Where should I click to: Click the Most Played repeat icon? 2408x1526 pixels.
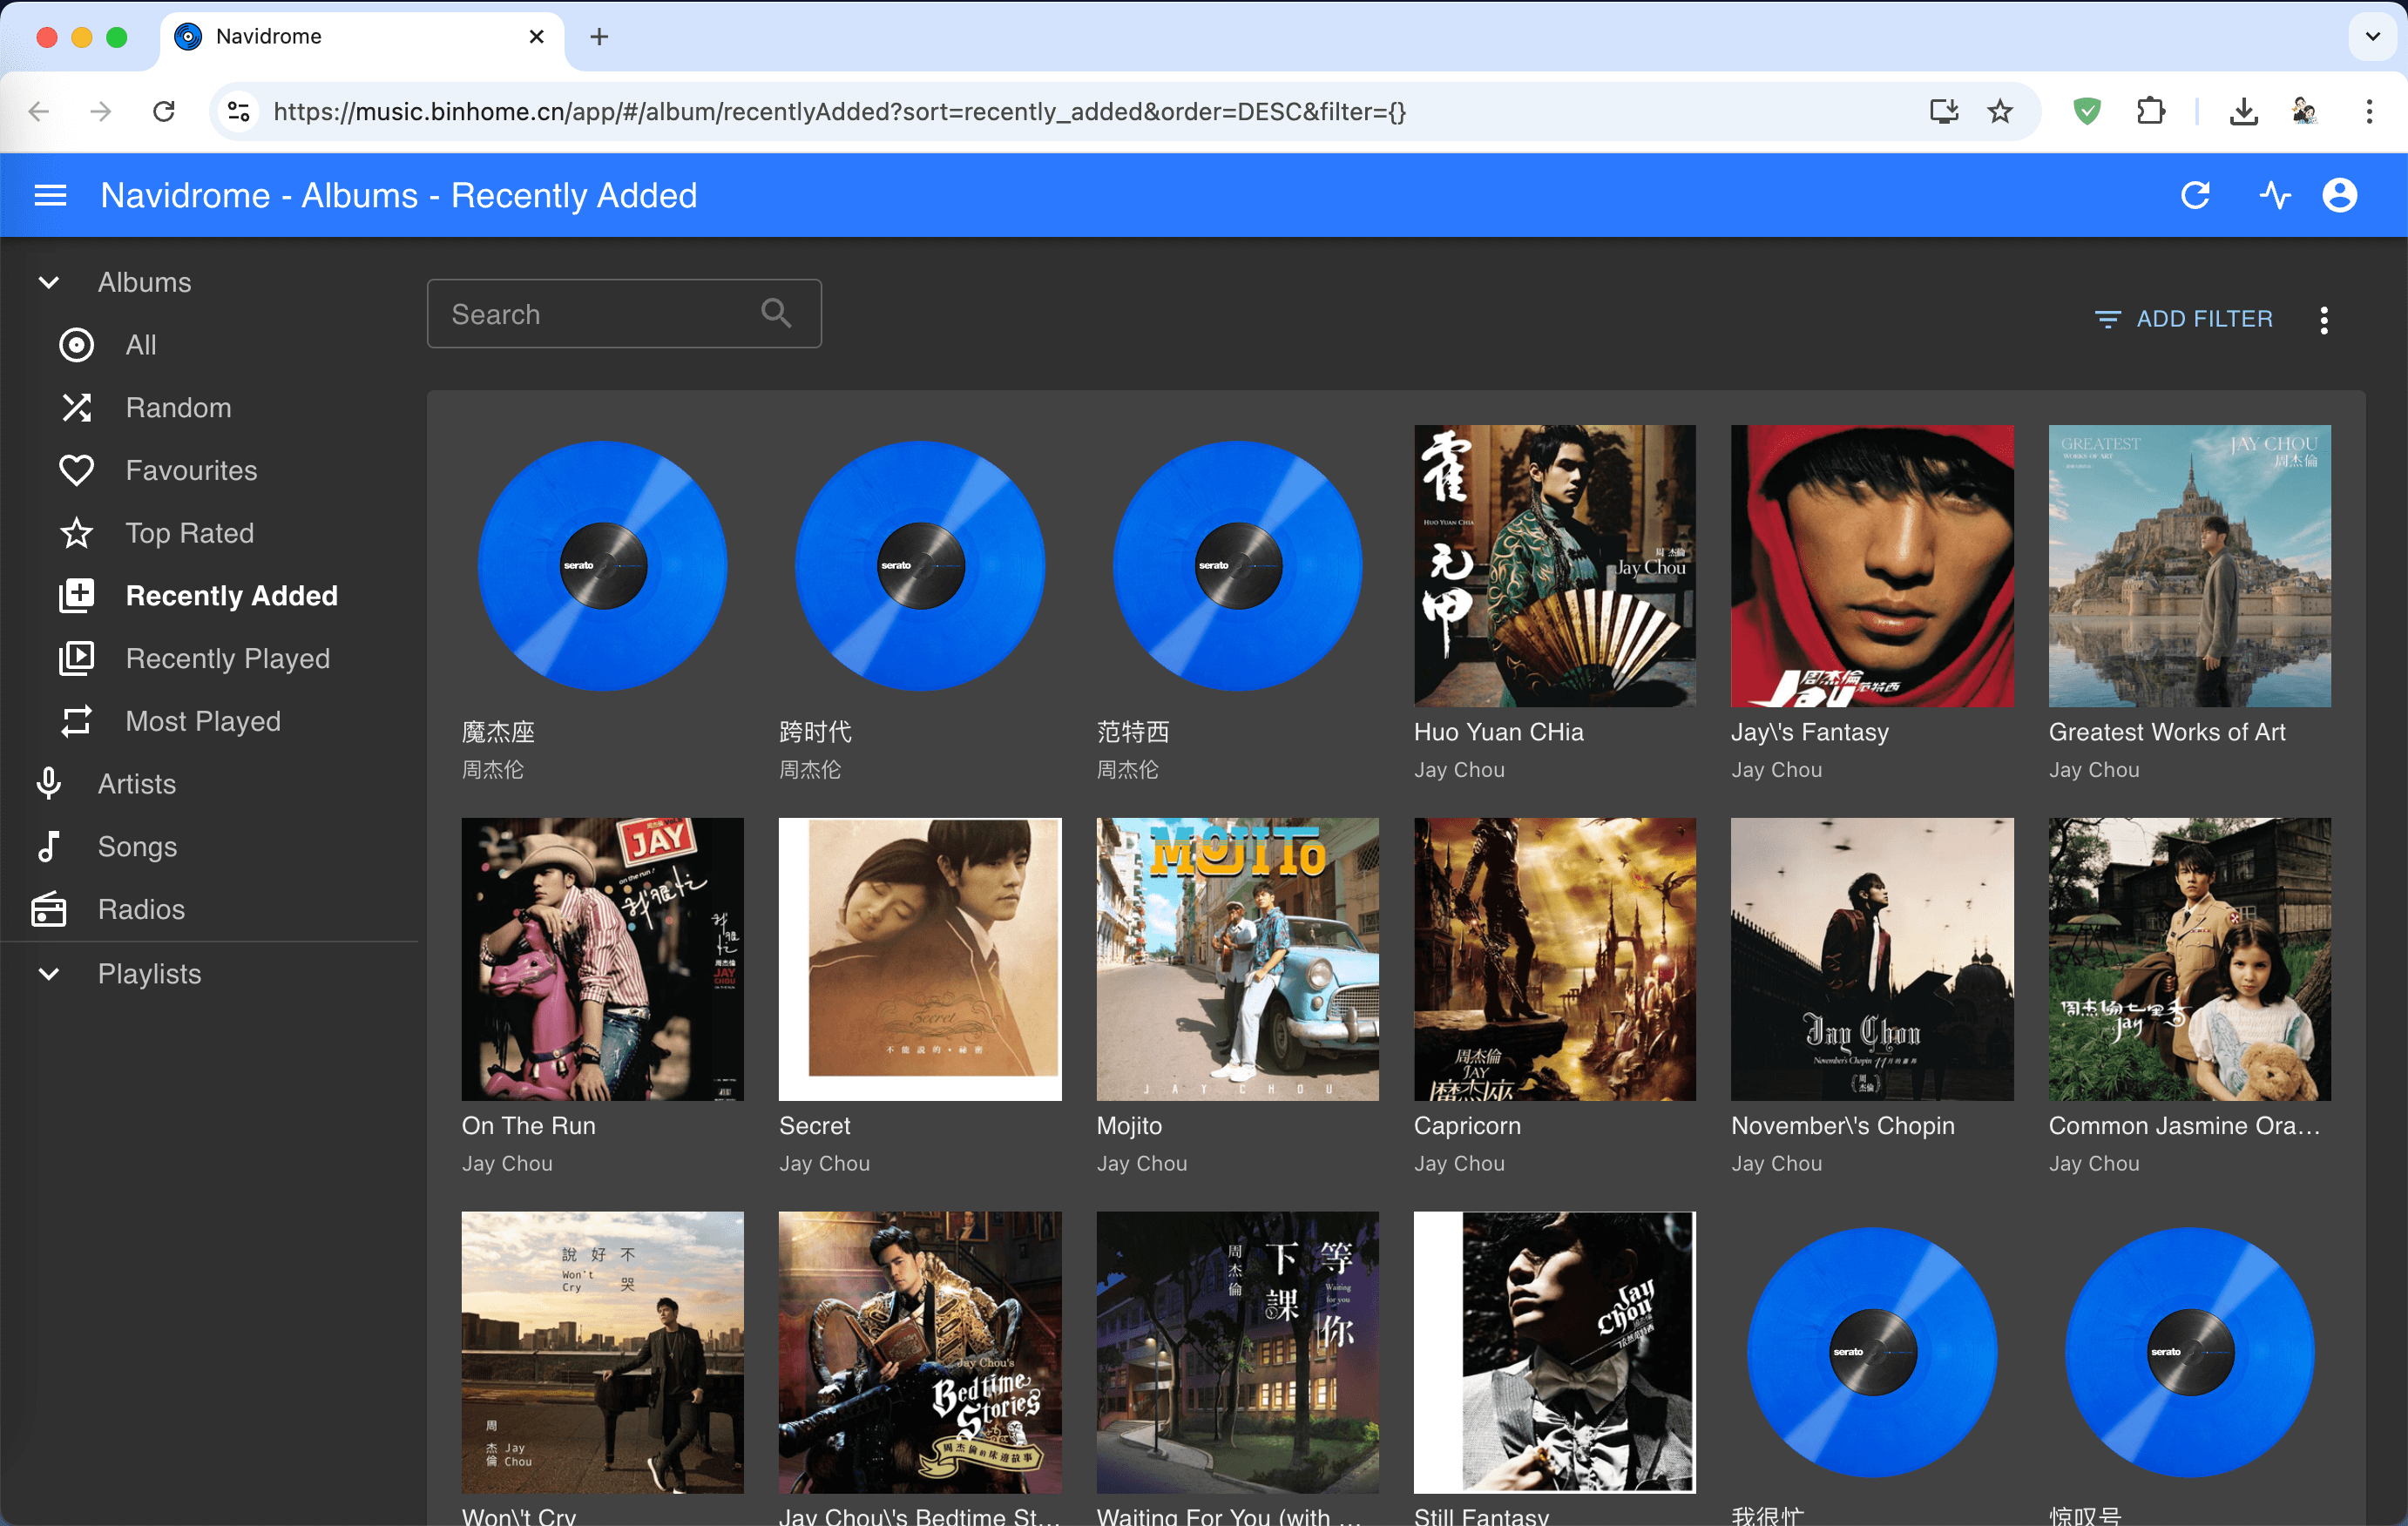point(76,721)
